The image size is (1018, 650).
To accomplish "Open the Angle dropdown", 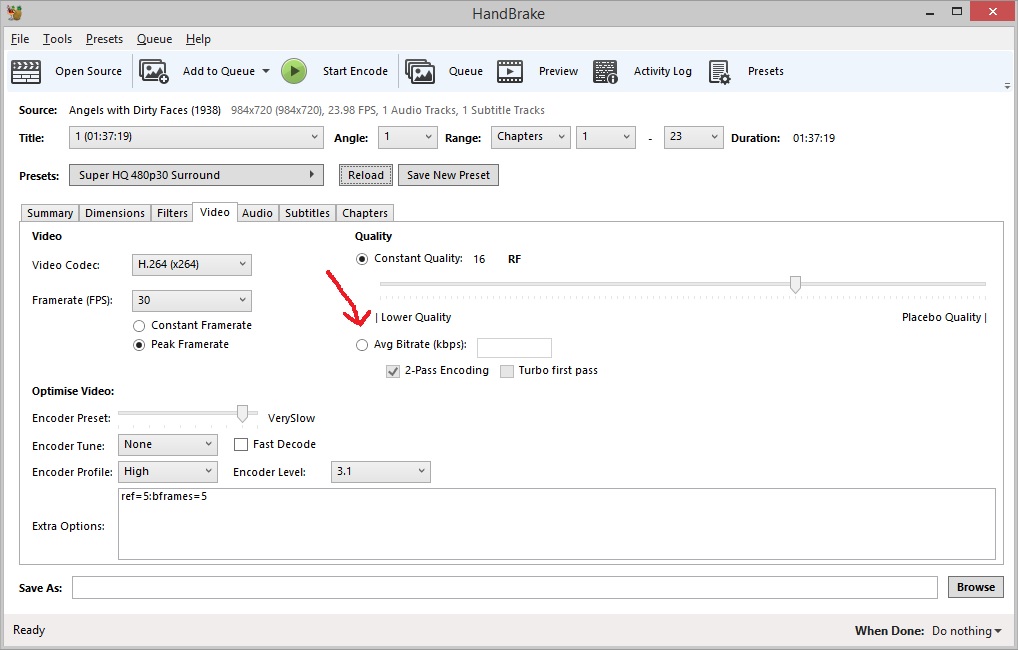I will point(408,137).
